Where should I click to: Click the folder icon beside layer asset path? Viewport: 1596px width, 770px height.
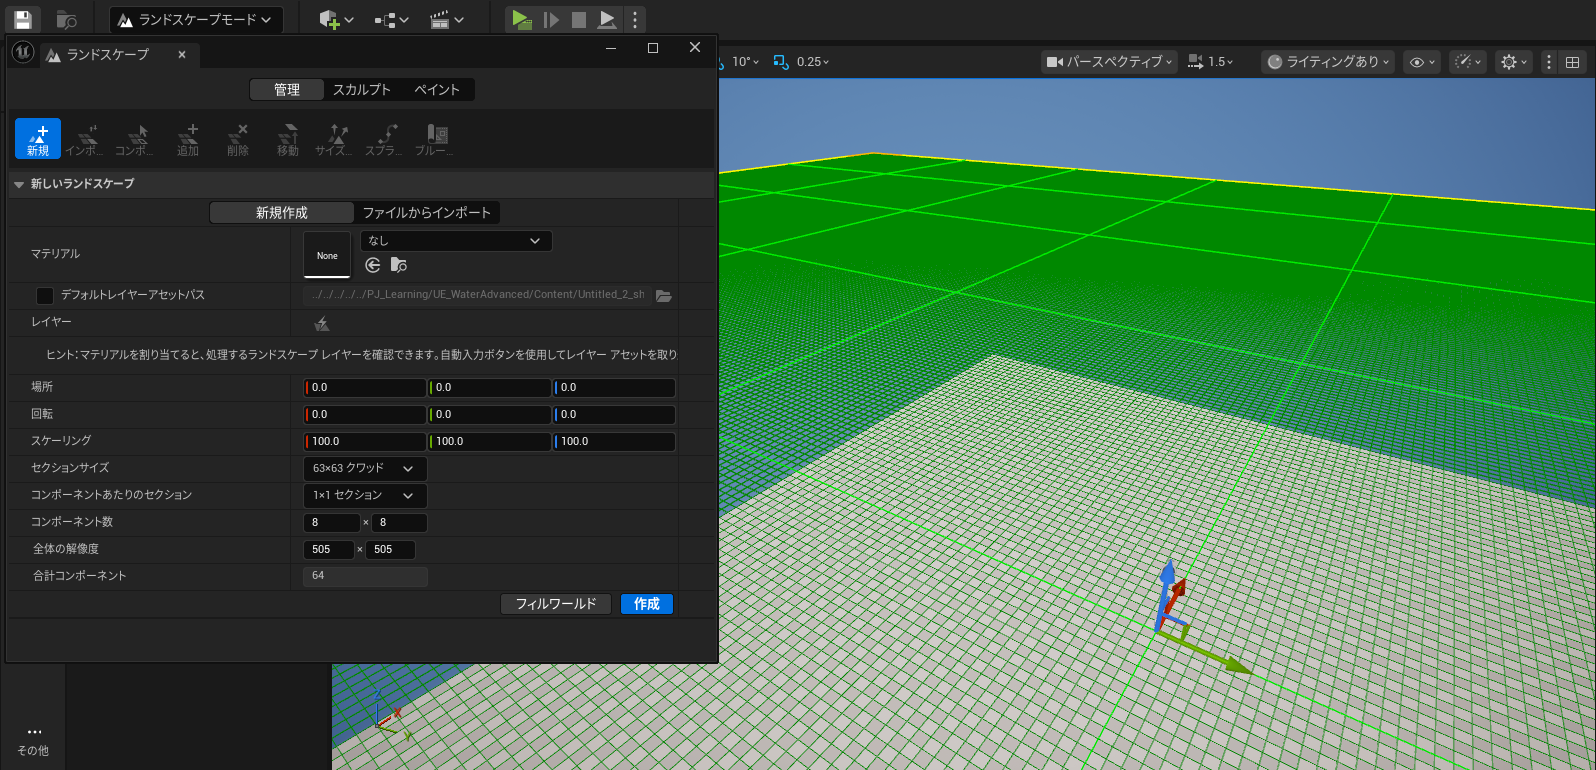(x=664, y=295)
